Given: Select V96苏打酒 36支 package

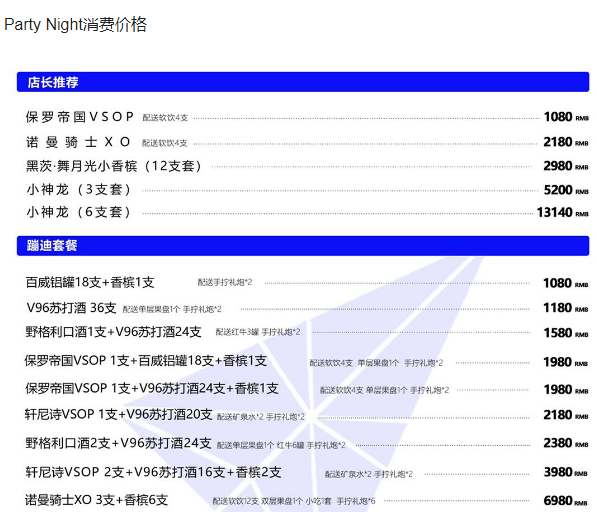Looking at the screenshot, I should click(71, 308).
